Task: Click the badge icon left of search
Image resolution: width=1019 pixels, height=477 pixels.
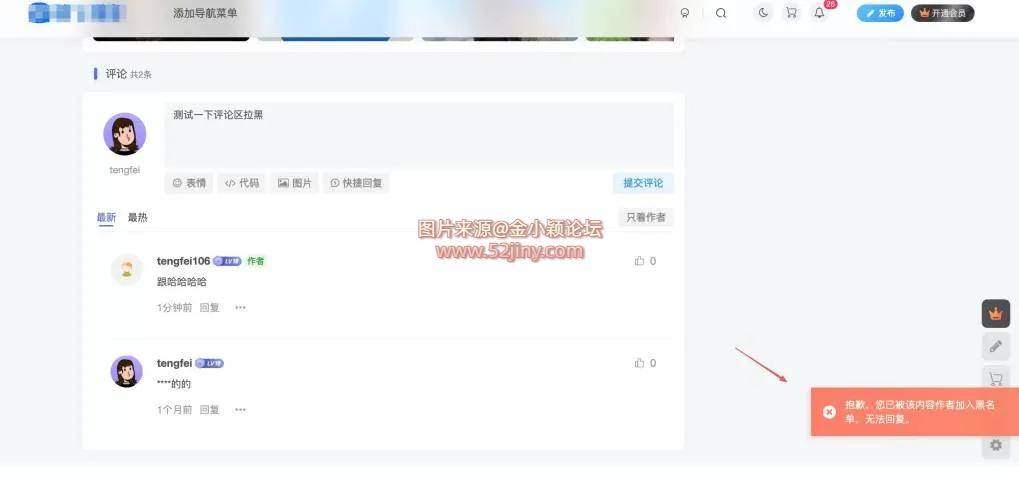Action: (x=684, y=13)
